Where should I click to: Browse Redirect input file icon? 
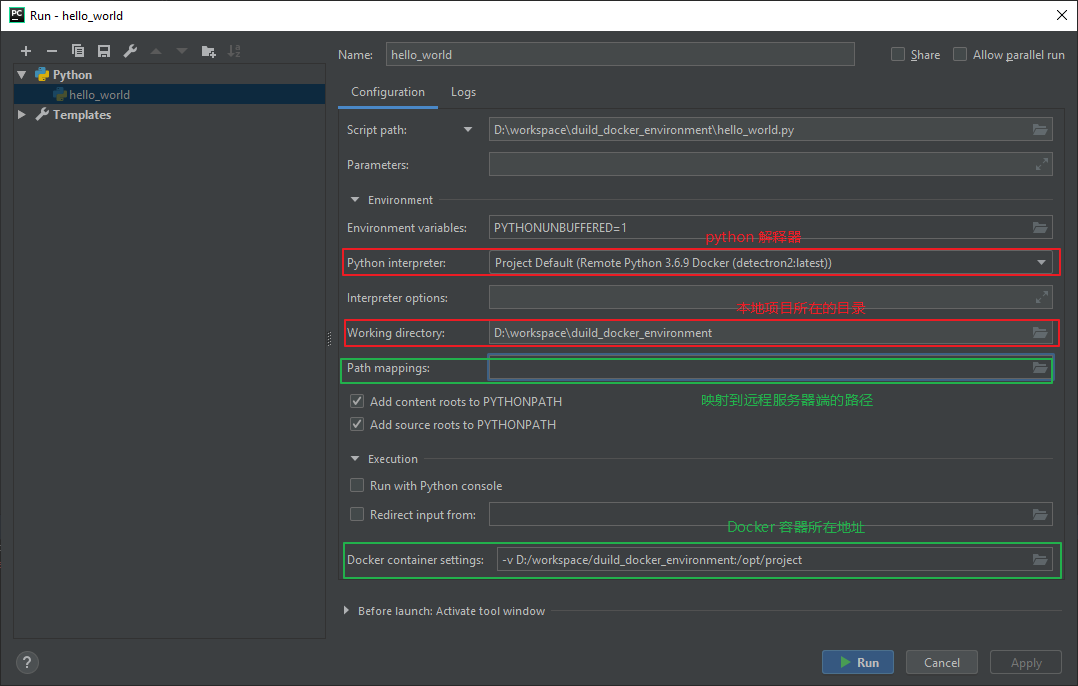(1040, 514)
